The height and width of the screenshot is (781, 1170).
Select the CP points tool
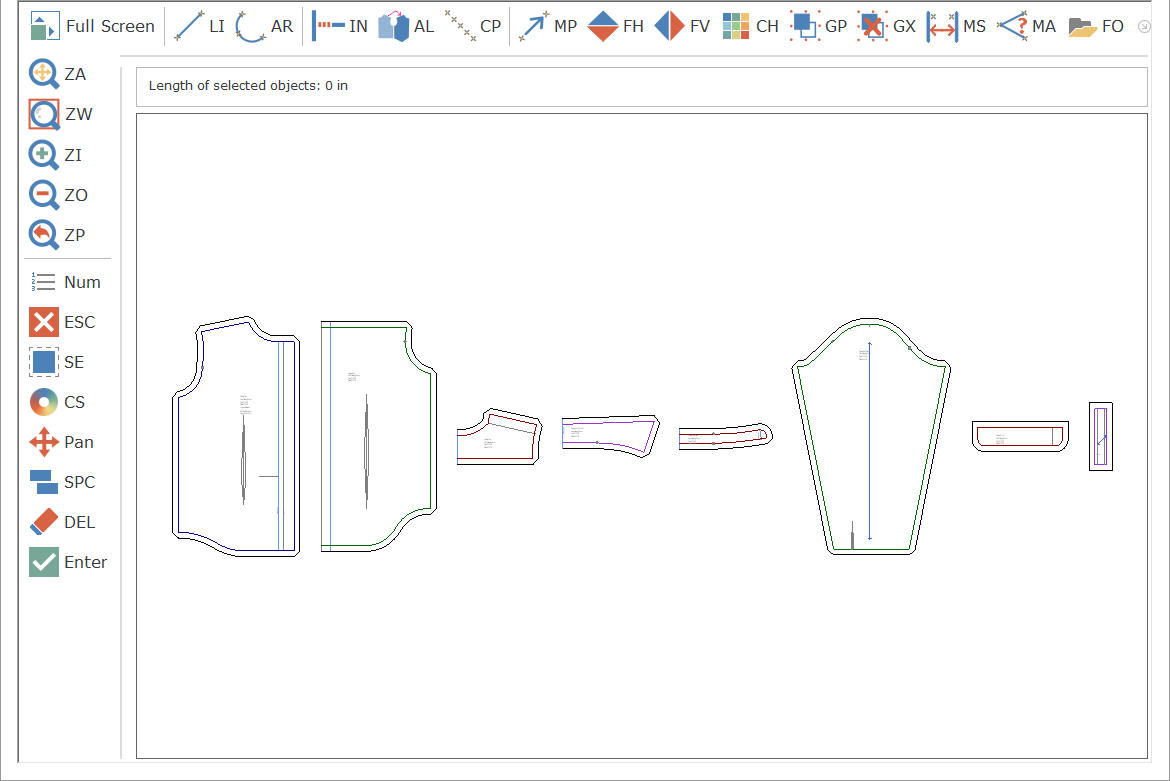[x=473, y=27]
